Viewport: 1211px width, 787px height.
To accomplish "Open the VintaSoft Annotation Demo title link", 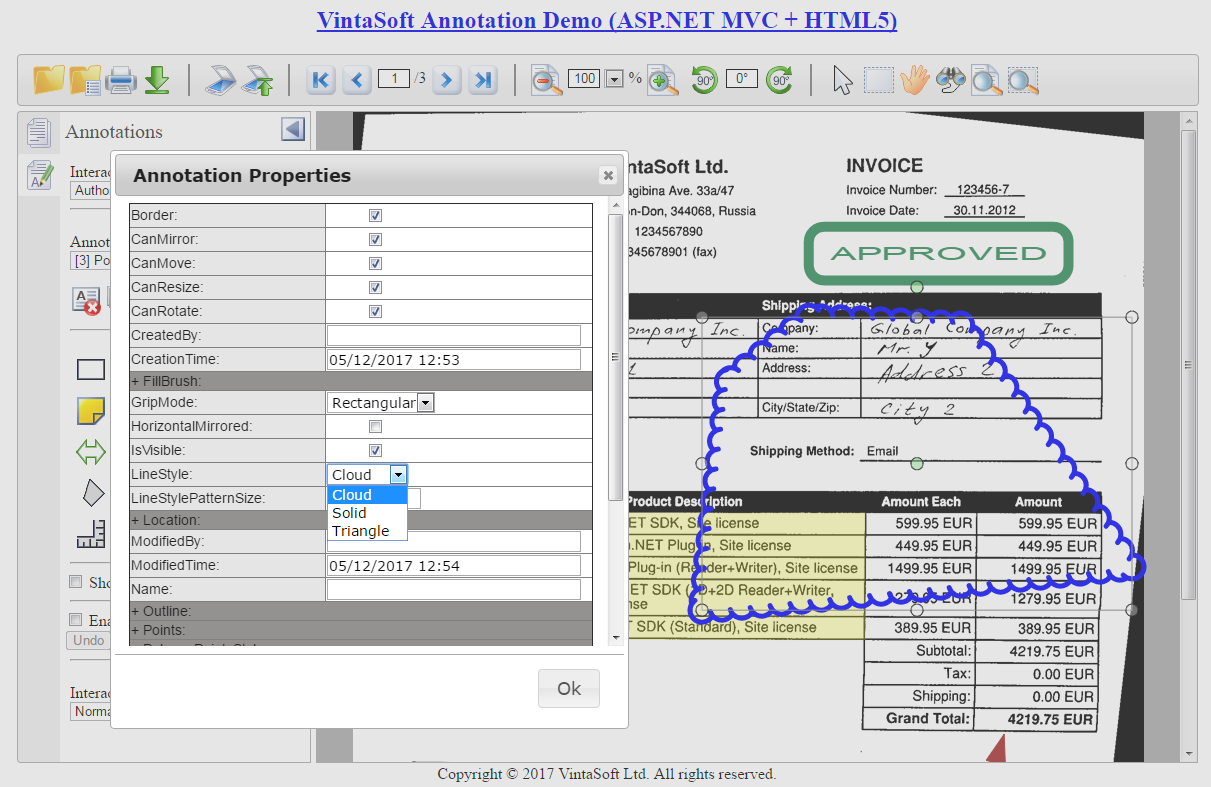I will pos(606,20).
